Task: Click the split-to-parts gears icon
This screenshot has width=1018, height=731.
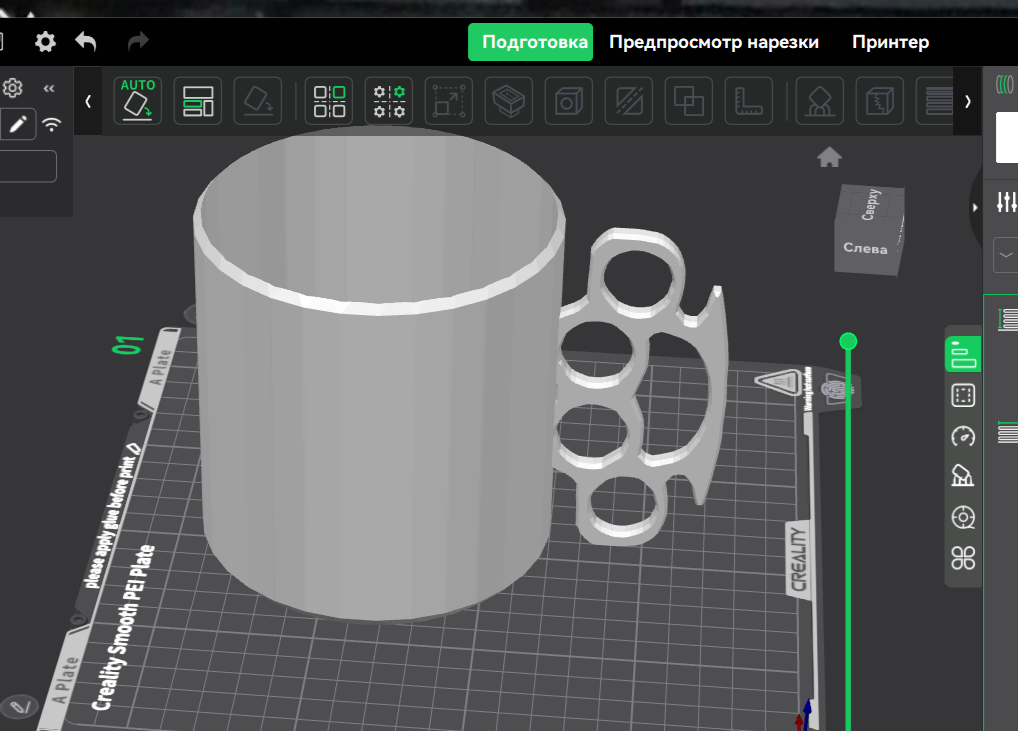Action: [x=389, y=101]
